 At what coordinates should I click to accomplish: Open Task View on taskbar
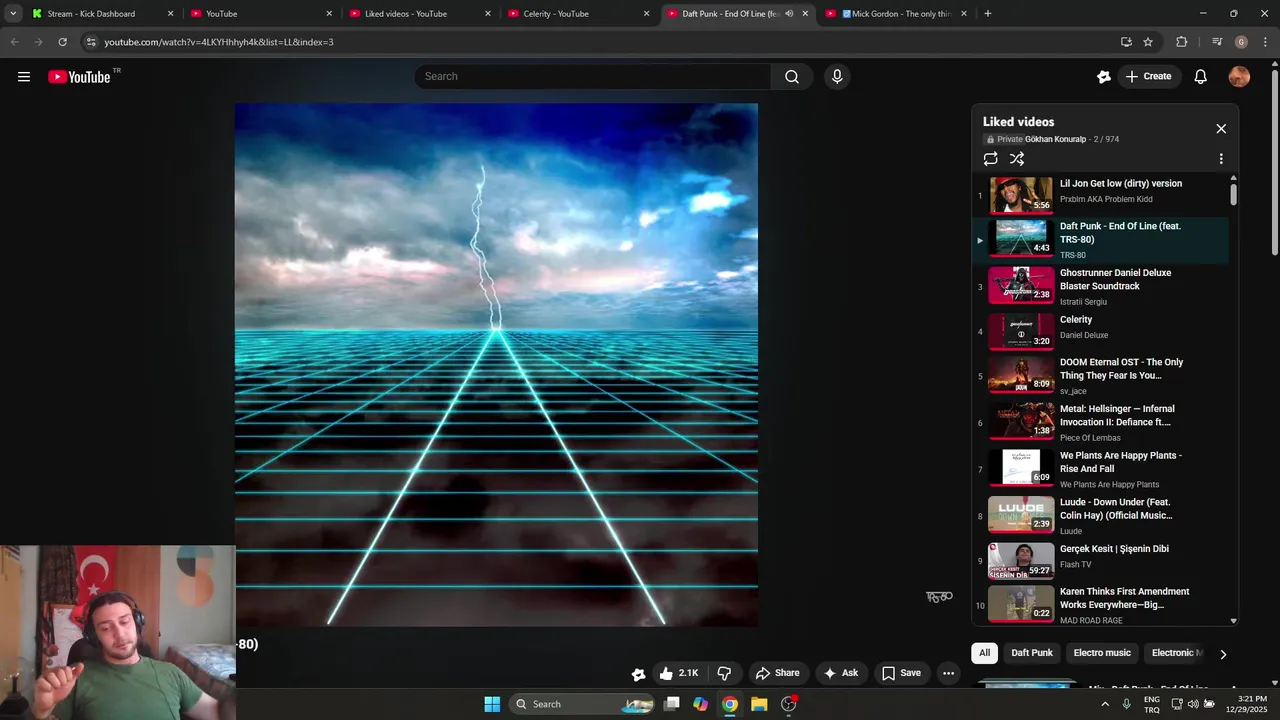point(672,704)
